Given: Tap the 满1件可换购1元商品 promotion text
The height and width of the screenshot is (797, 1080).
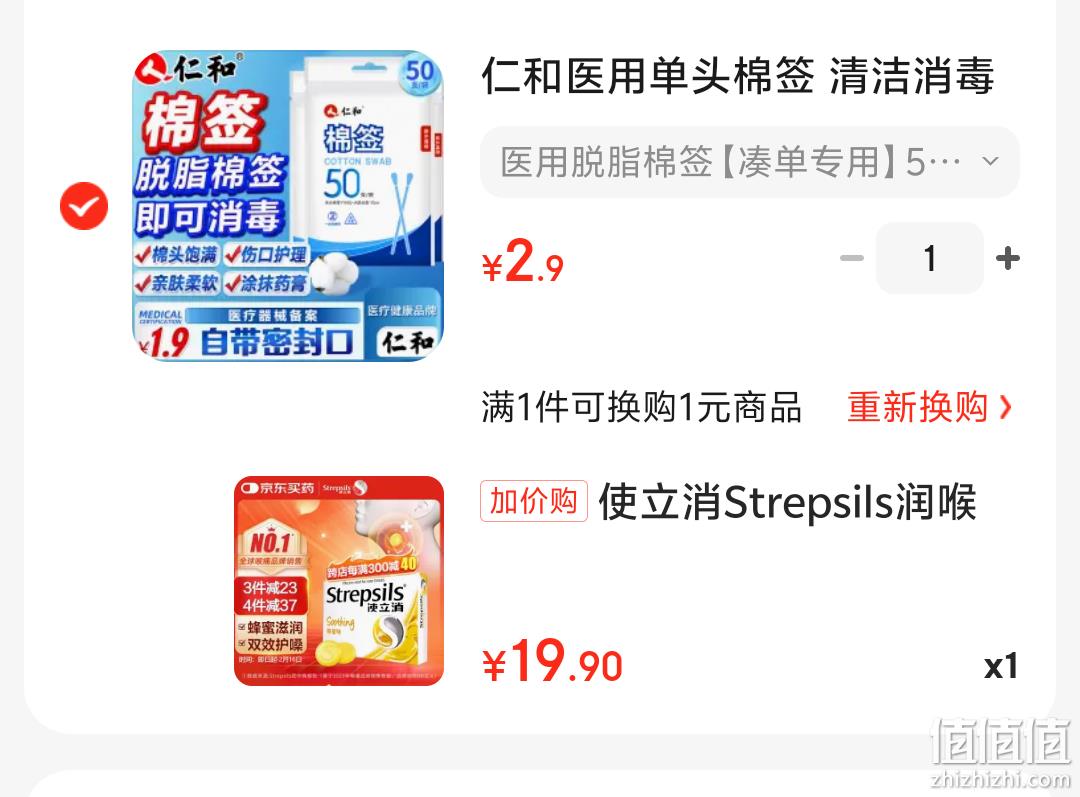Looking at the screenshot, I should 641,407.
